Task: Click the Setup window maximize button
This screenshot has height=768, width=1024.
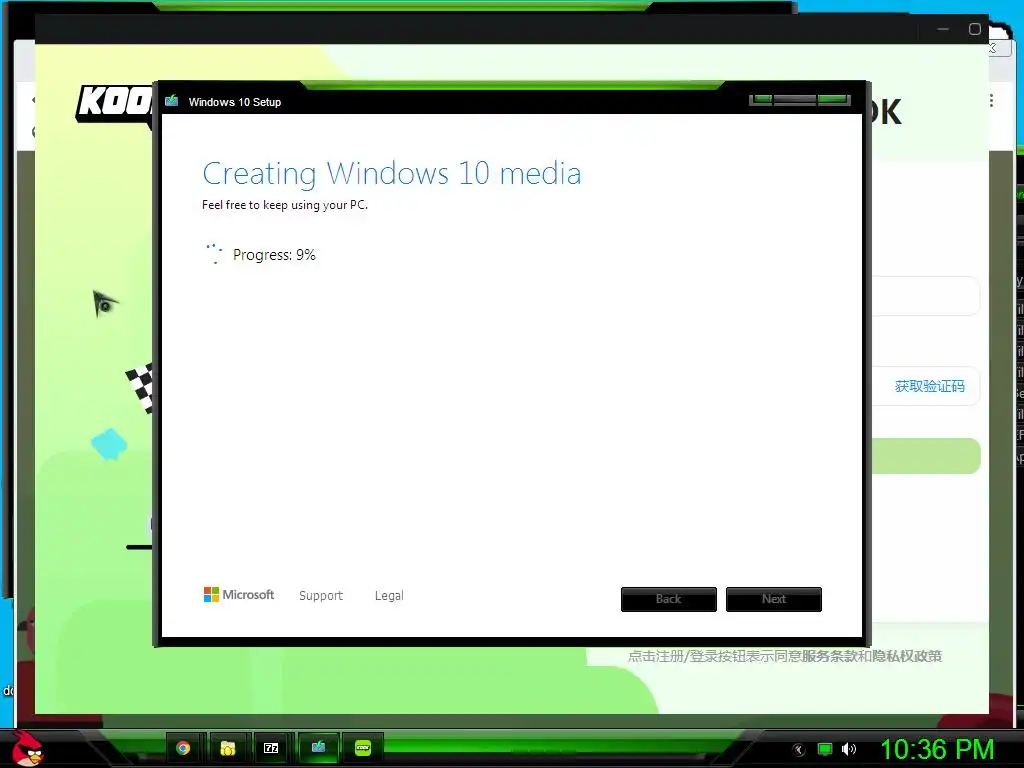Action: click(x=795, y=100)
